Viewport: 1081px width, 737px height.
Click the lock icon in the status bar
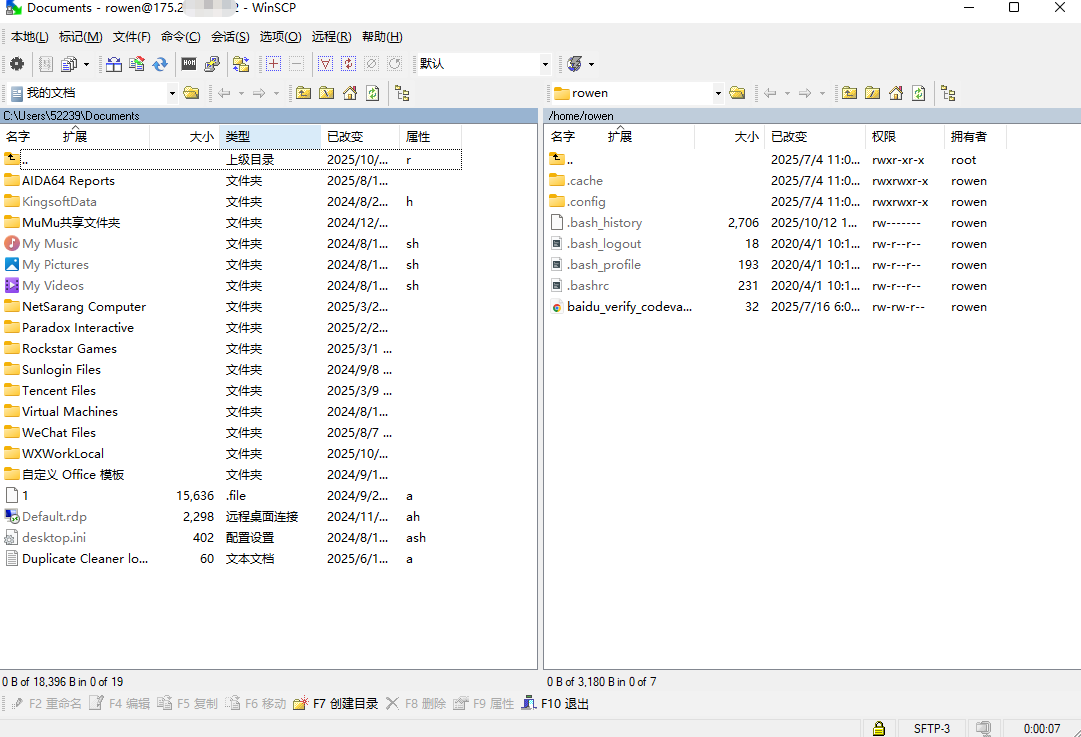click(879, 728)
